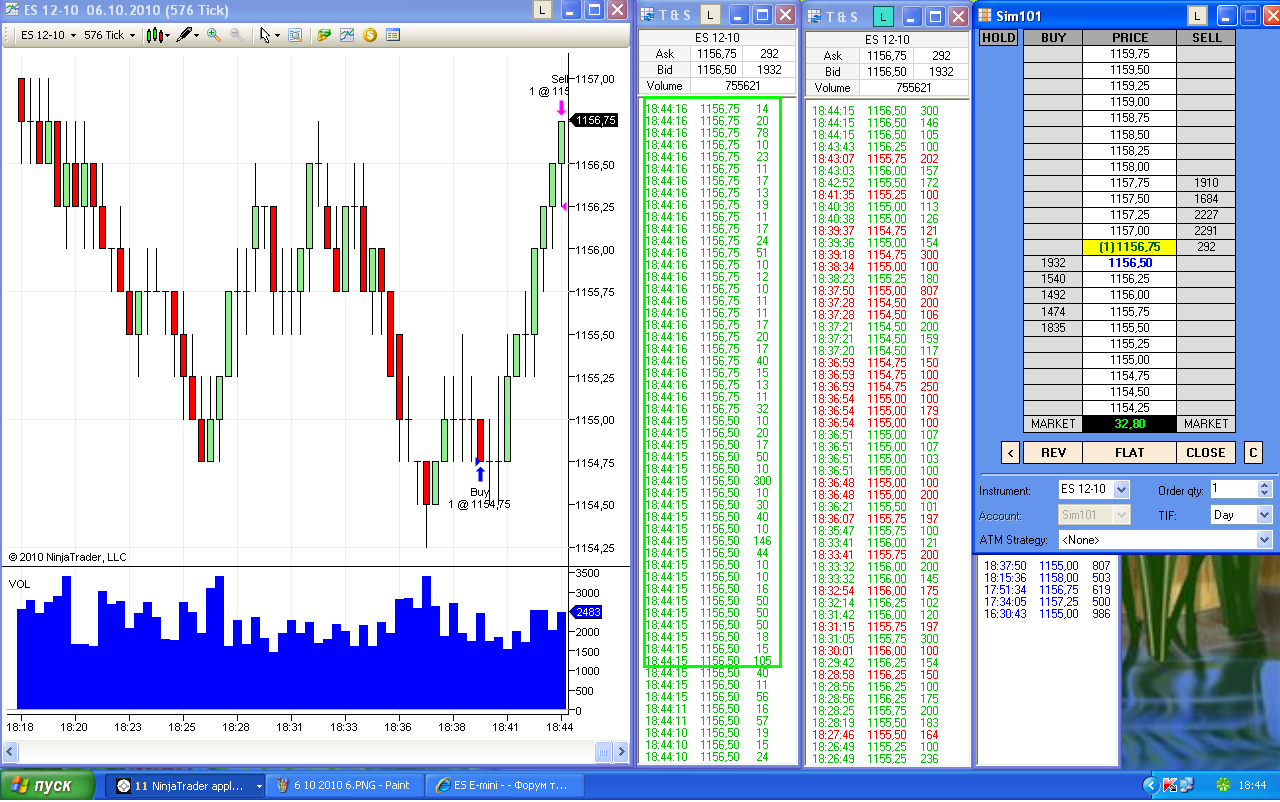Click the gold dollar coin icon
Image resolution: width=1280 pixels, height=802 pixels.
point(370,35)
